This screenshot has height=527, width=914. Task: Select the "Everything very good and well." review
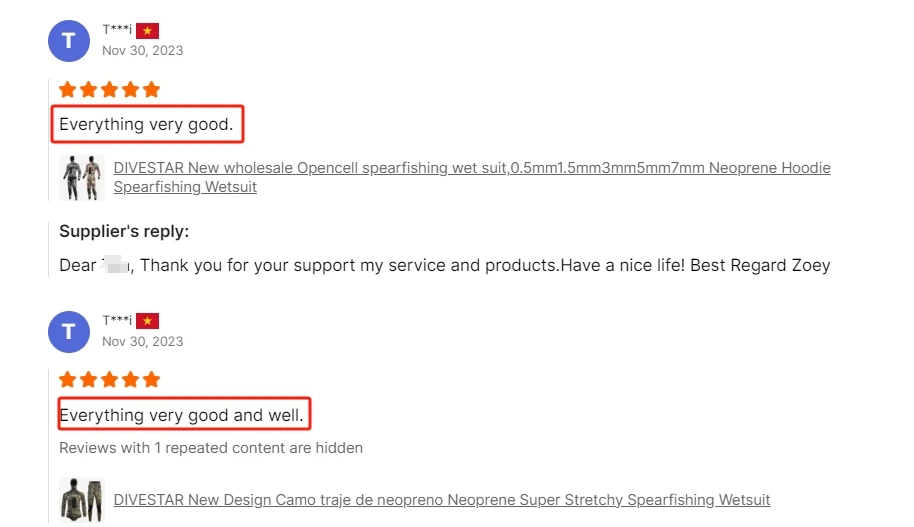click(182, 415)
